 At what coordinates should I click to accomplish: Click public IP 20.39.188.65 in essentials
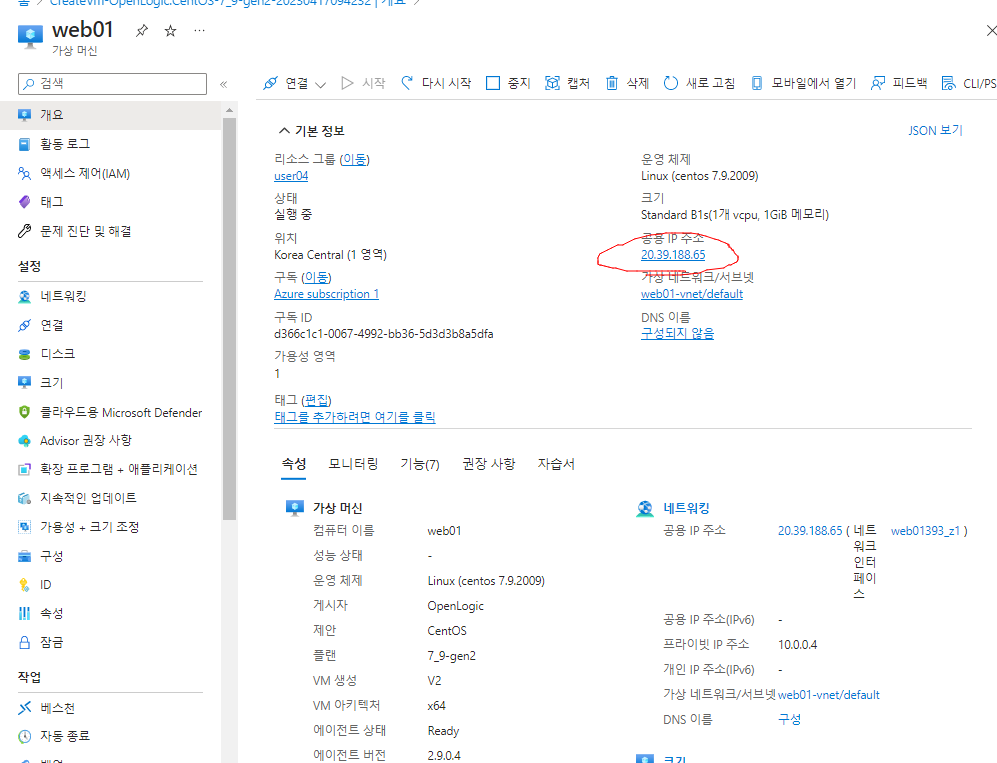(673, 254)
